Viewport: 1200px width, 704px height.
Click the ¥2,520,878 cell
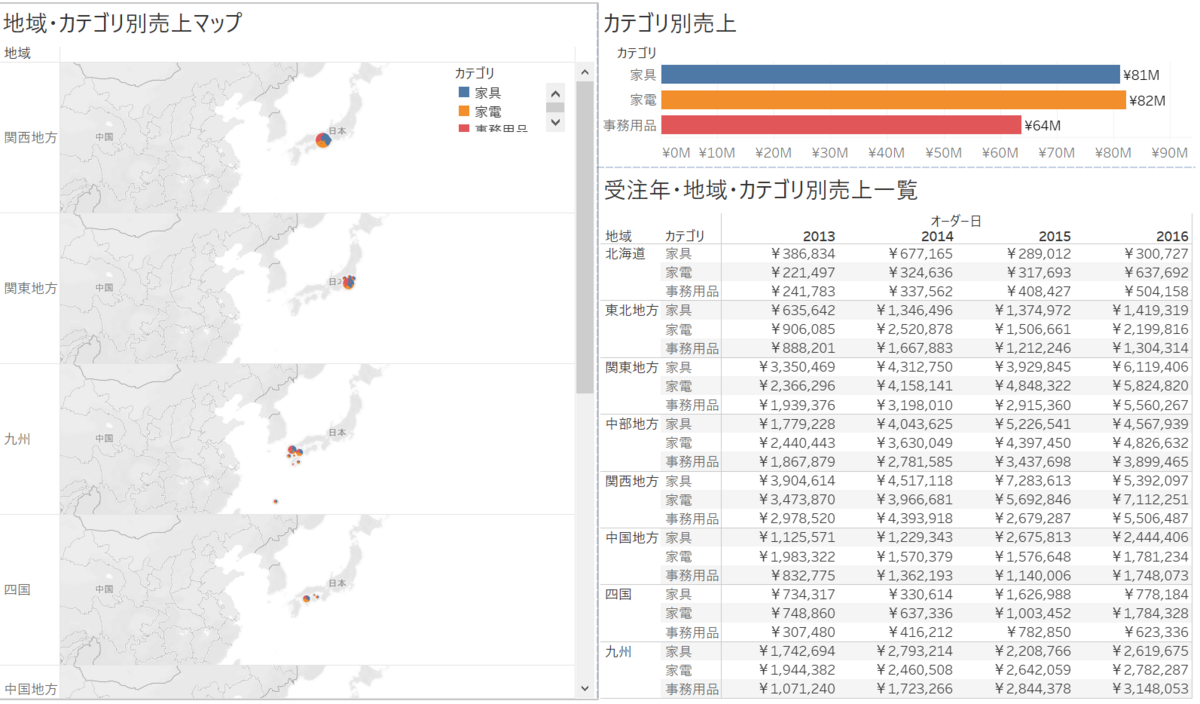914,330
